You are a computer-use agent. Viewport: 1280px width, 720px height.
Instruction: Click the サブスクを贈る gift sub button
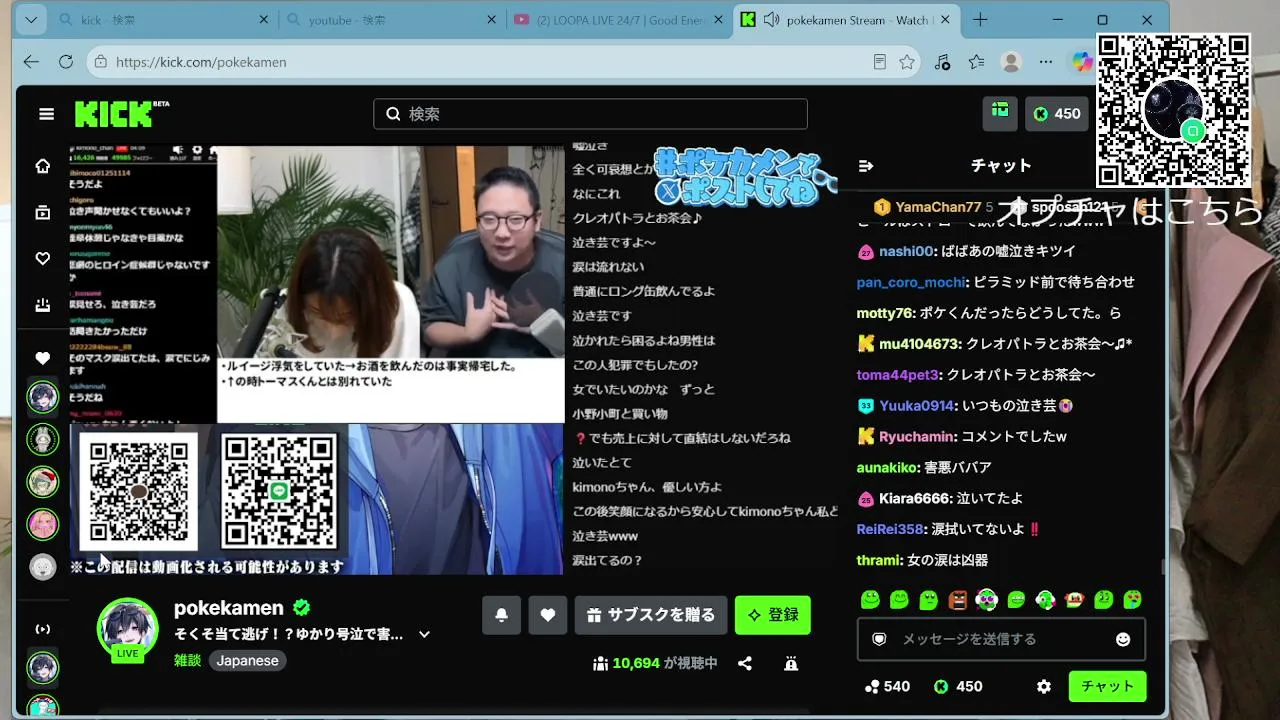[x=650, y=615]
